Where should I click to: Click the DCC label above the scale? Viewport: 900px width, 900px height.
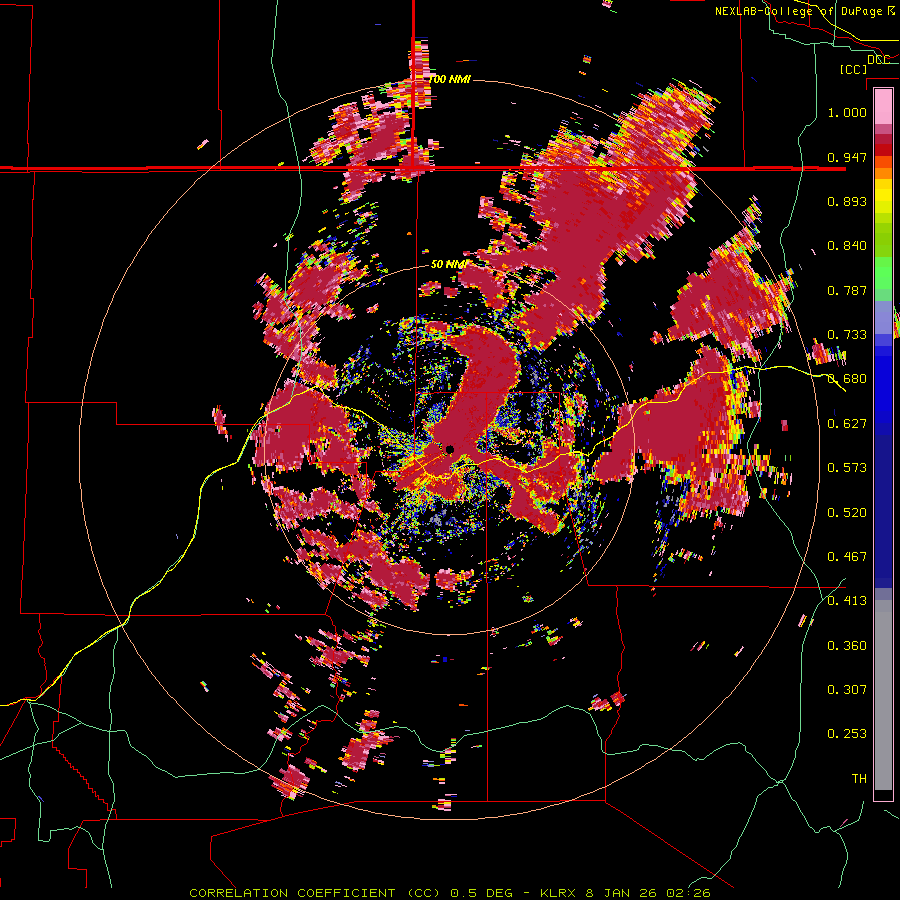(878, 60)
